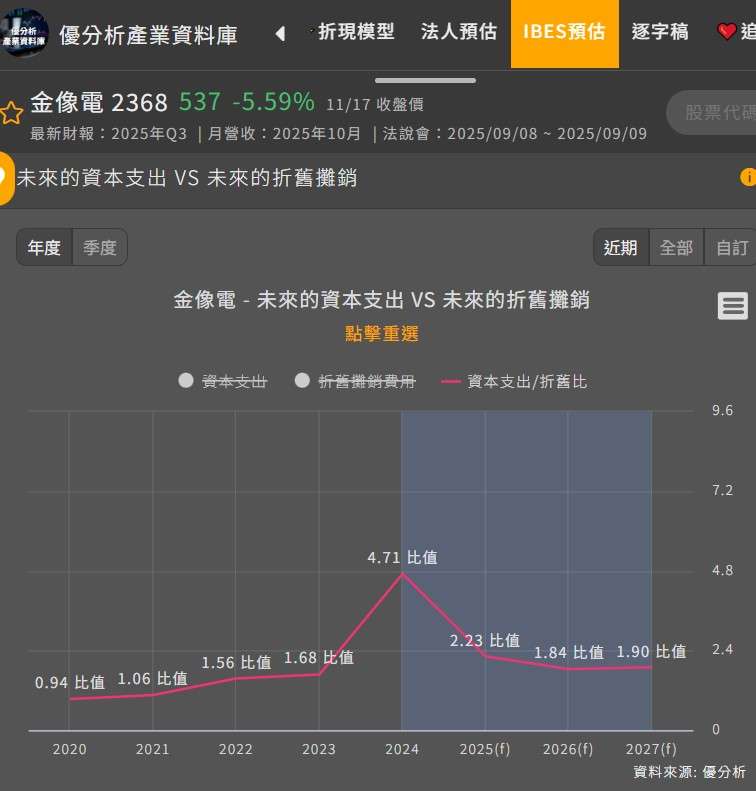Click the 1.84 比值 data point
Screen dimensions: 756x791
(568, 669)
